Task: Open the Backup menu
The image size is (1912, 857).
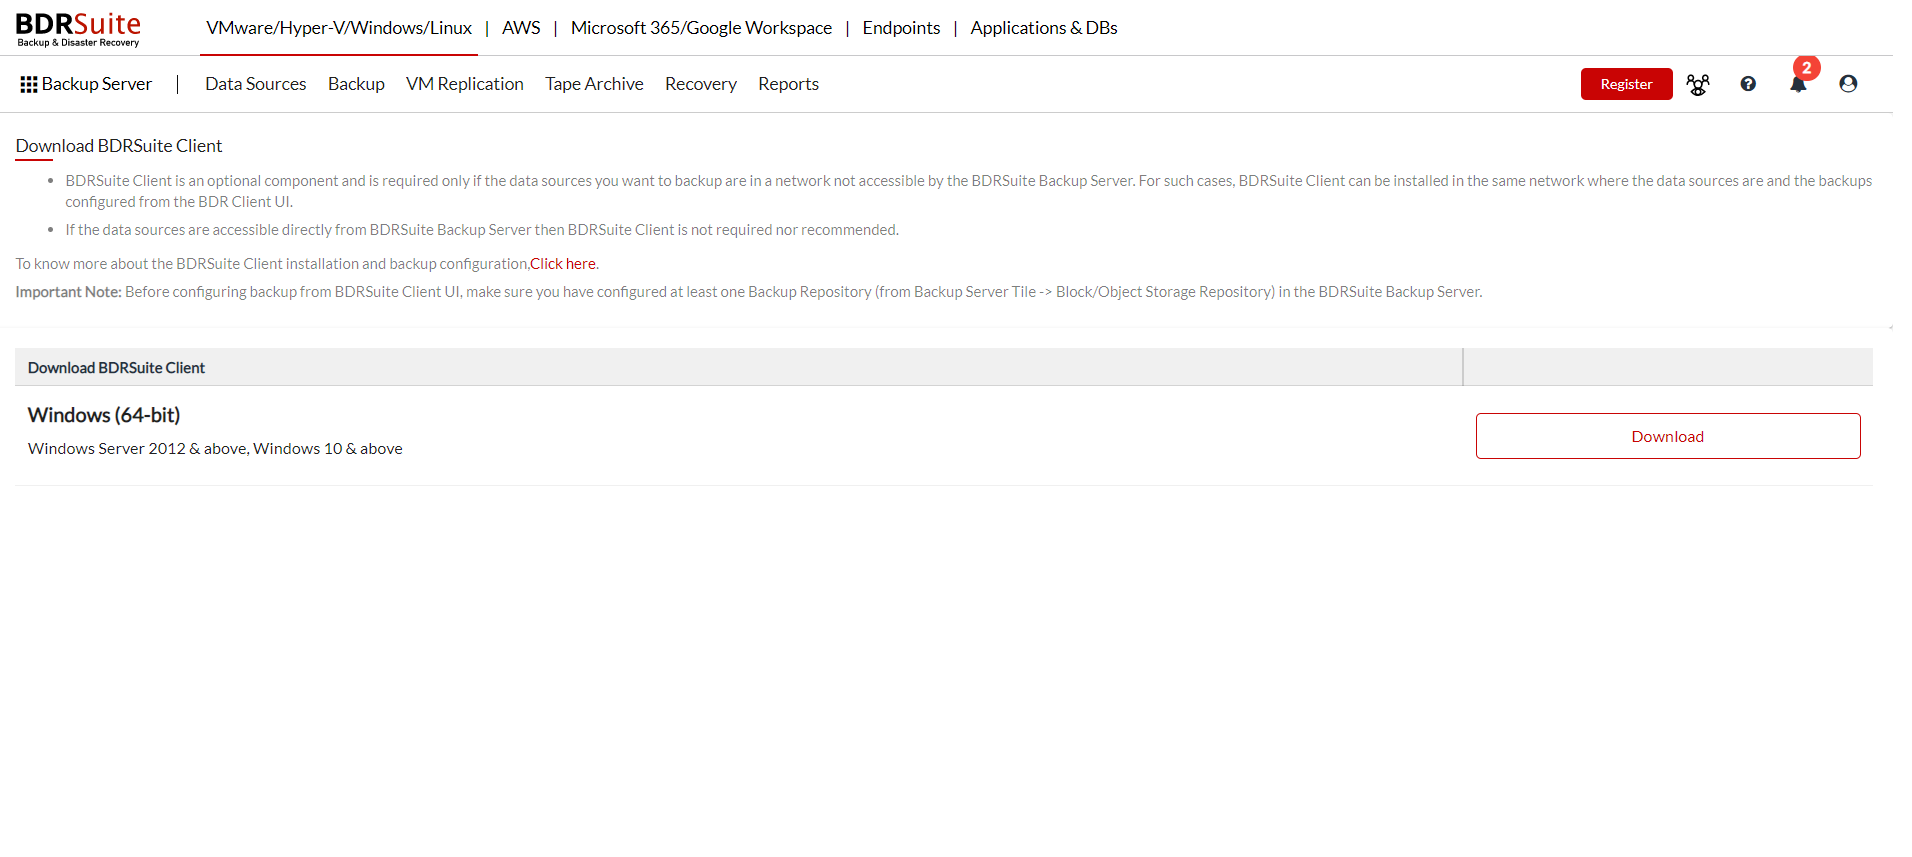Action: pyautogui.click(x=356, y=84)
